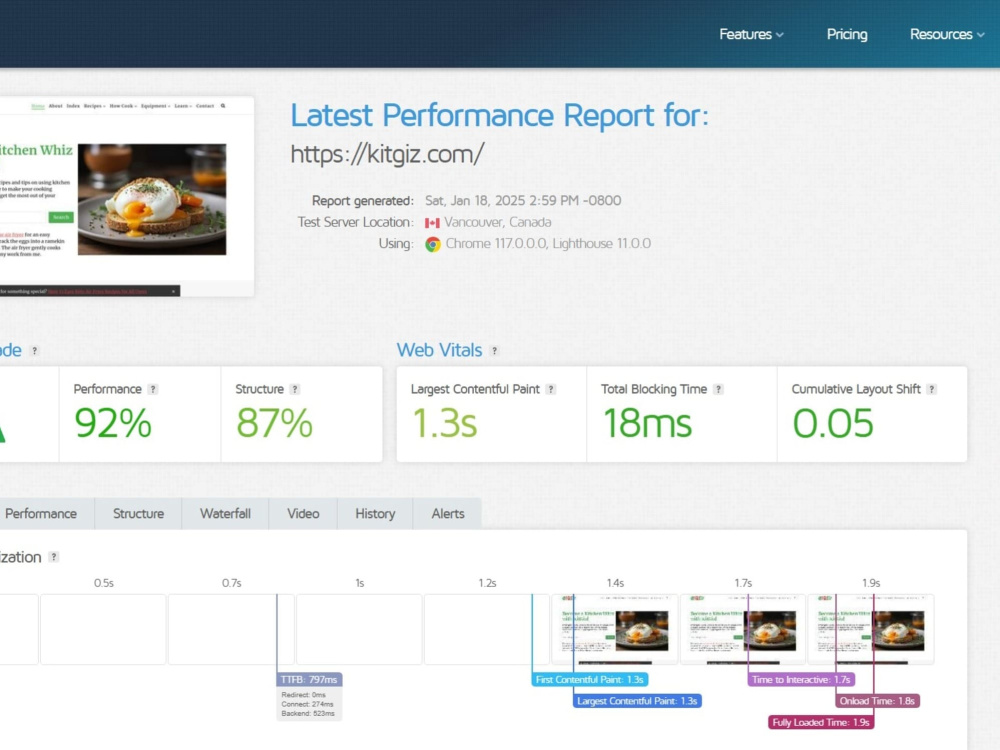Click the Canada flag icon
1000x750 pixels.
[432, 223]
